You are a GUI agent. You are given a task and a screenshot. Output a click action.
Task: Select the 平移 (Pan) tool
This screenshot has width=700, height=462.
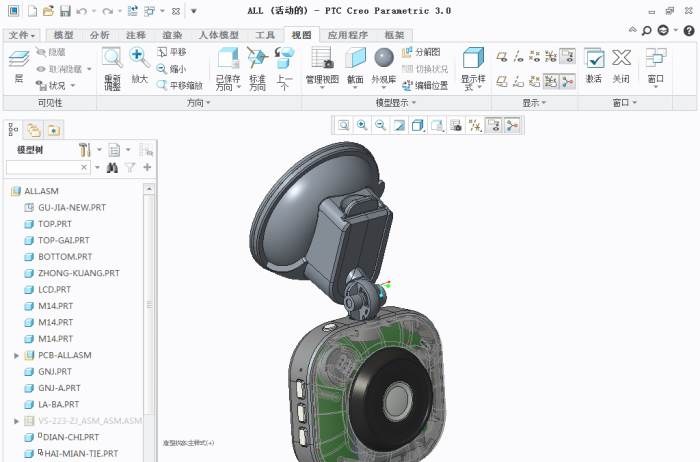click(171, 52)
